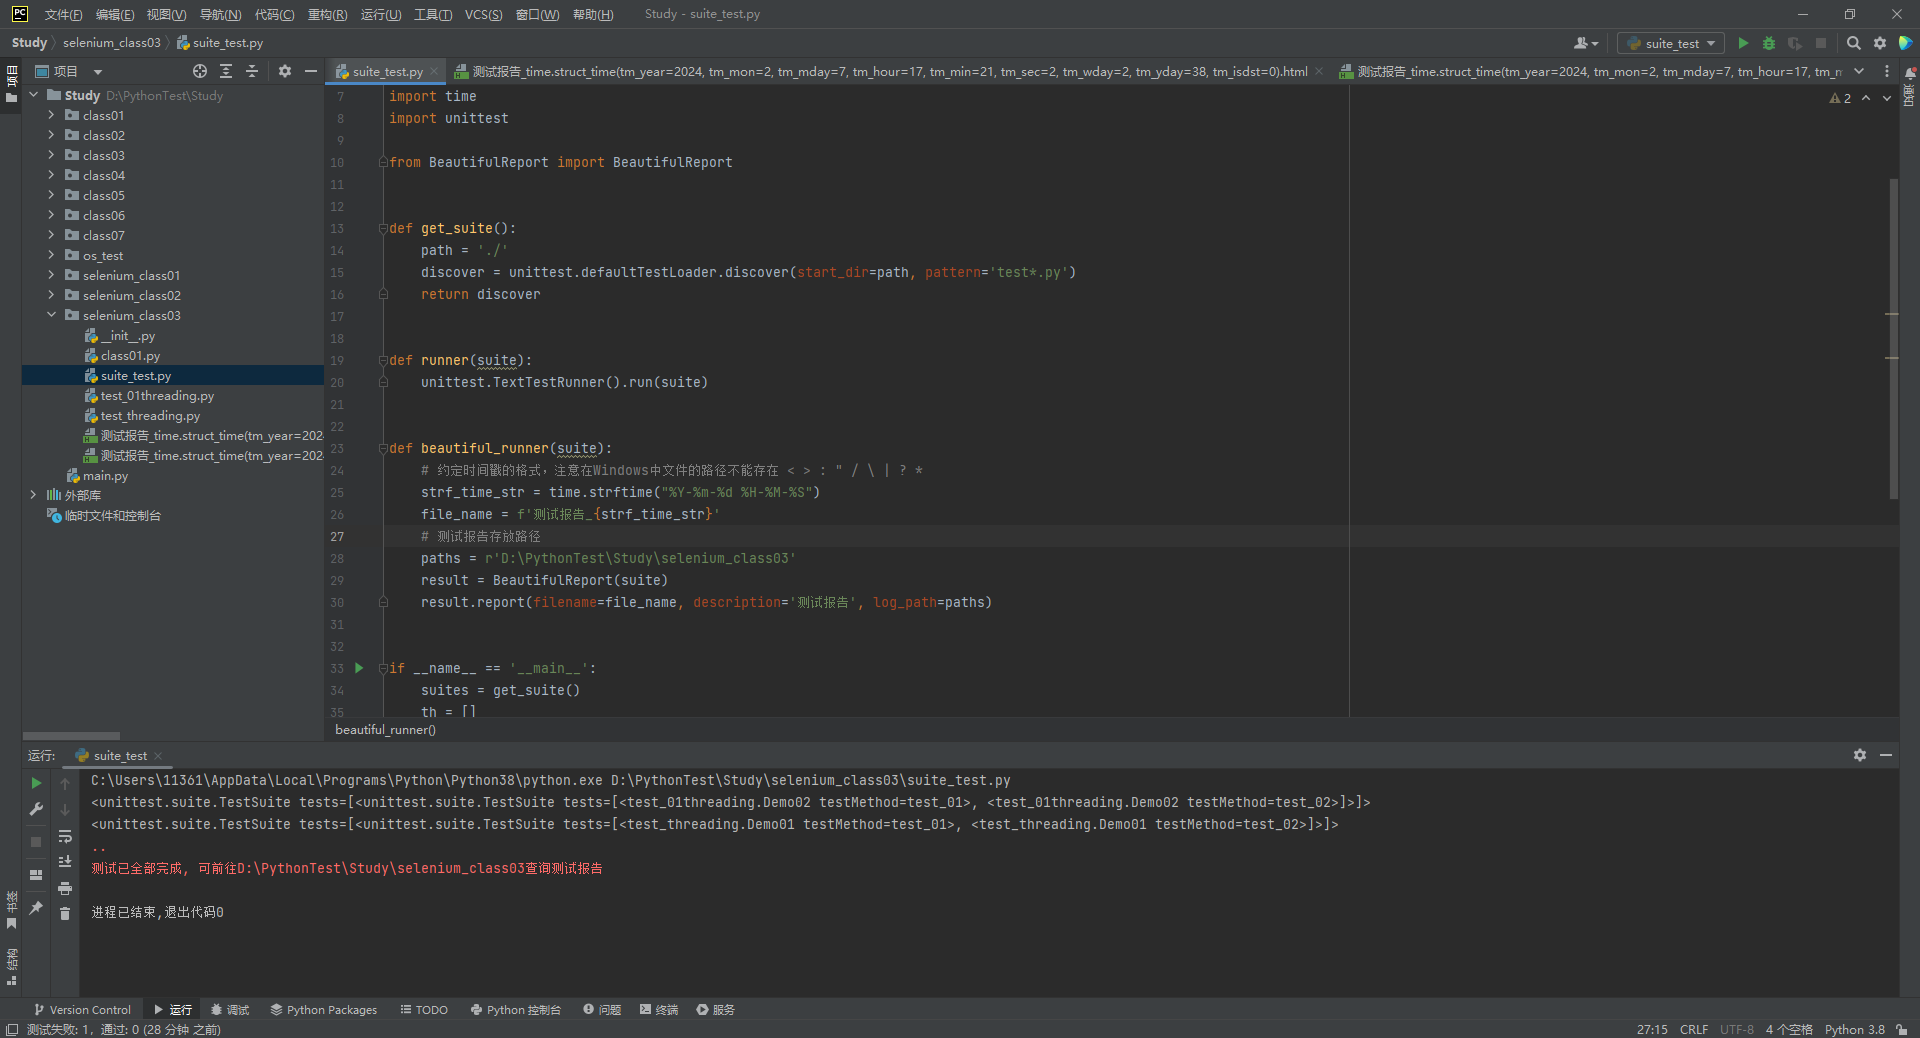Show hidden editor tabs dropdown
Image resolution: width=1920 pixels, height=1038 pixels.
(1859, 71)
